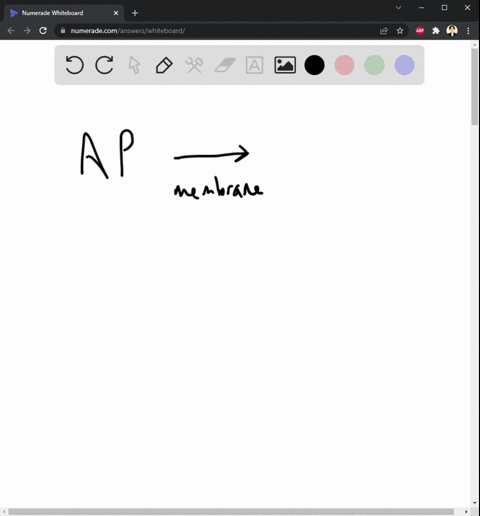Screen dimensions: 480x516
Task: Select the pointer selection tool
Action: point(134,65)
